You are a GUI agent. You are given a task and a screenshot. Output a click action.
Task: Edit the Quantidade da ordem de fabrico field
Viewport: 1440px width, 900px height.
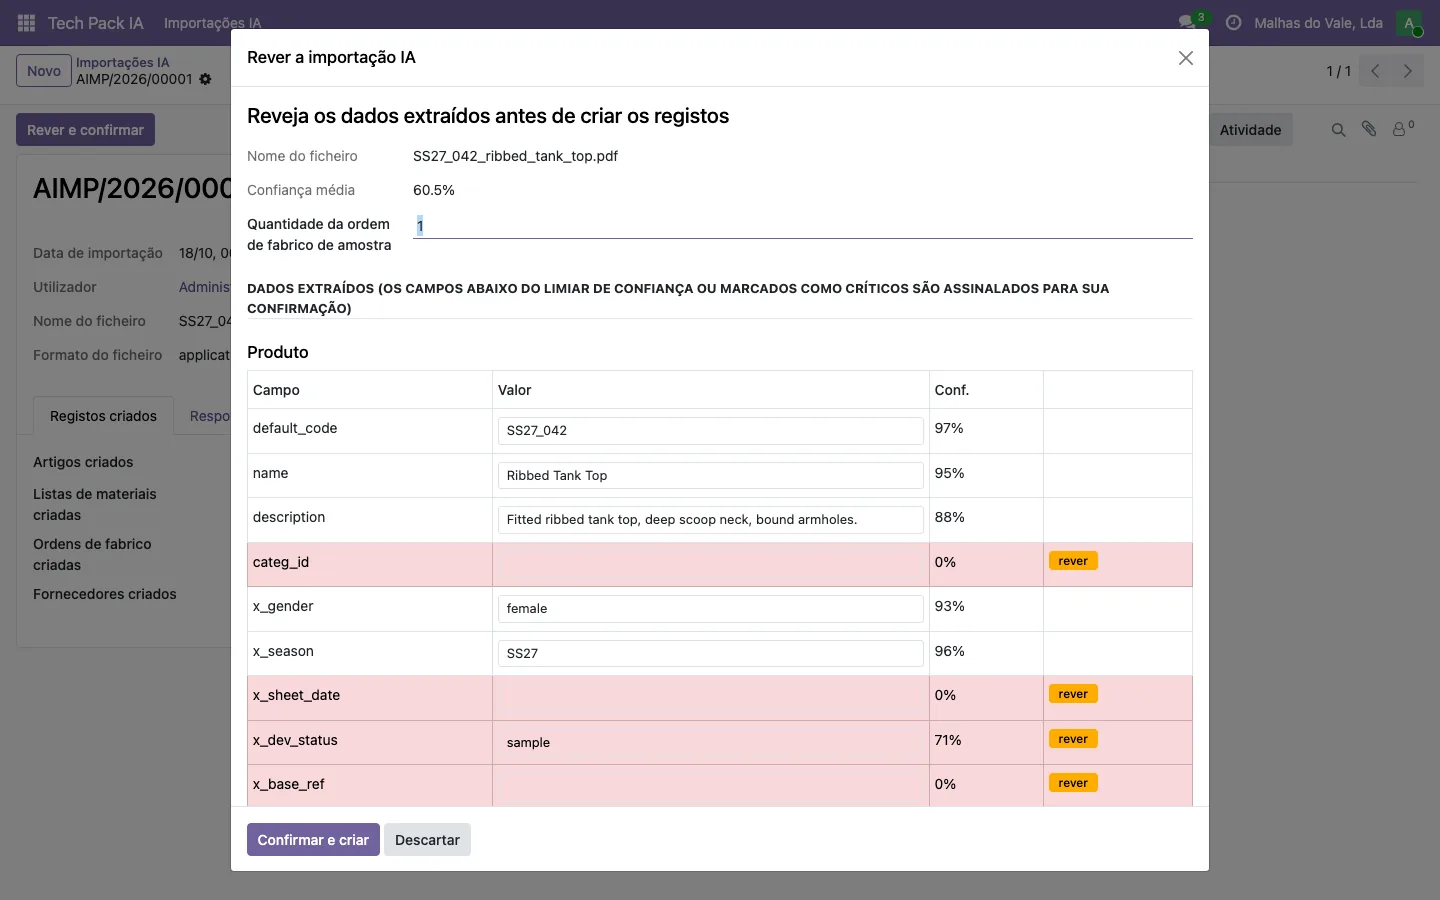pyautogui.click(x=803, y=226)
